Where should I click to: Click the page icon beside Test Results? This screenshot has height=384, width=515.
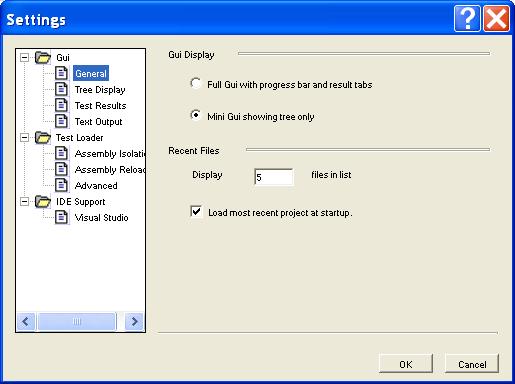(x=61, y=105)
